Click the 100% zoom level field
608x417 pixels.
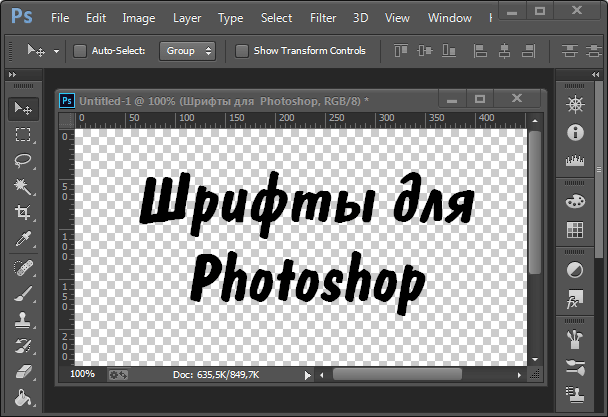click(x=83, y=374)
